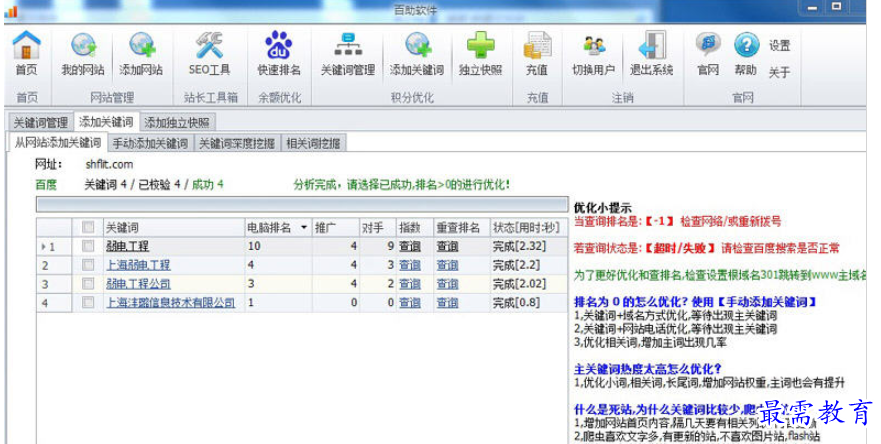Open the SEO工具 tools icon
The height and width of the screenshot is (444, 881).
tap(209, 47)
